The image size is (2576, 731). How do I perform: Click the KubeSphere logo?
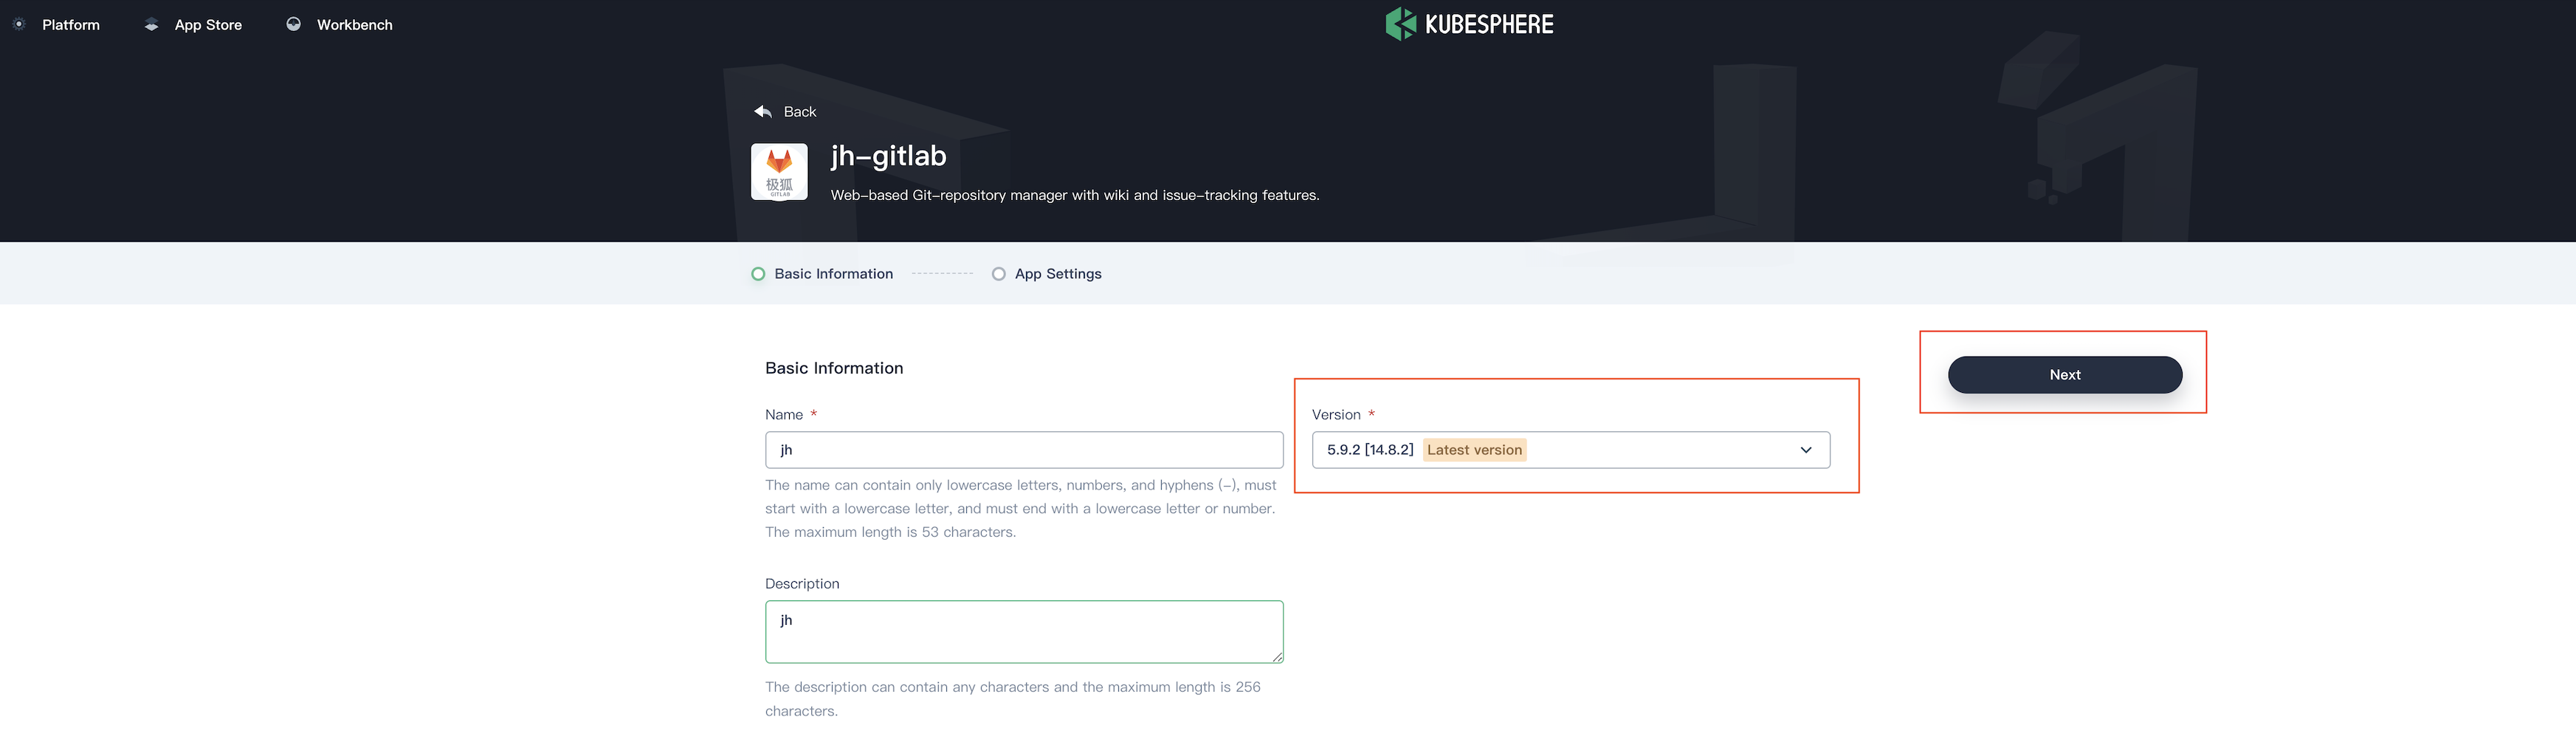(x=1469, y=24)
